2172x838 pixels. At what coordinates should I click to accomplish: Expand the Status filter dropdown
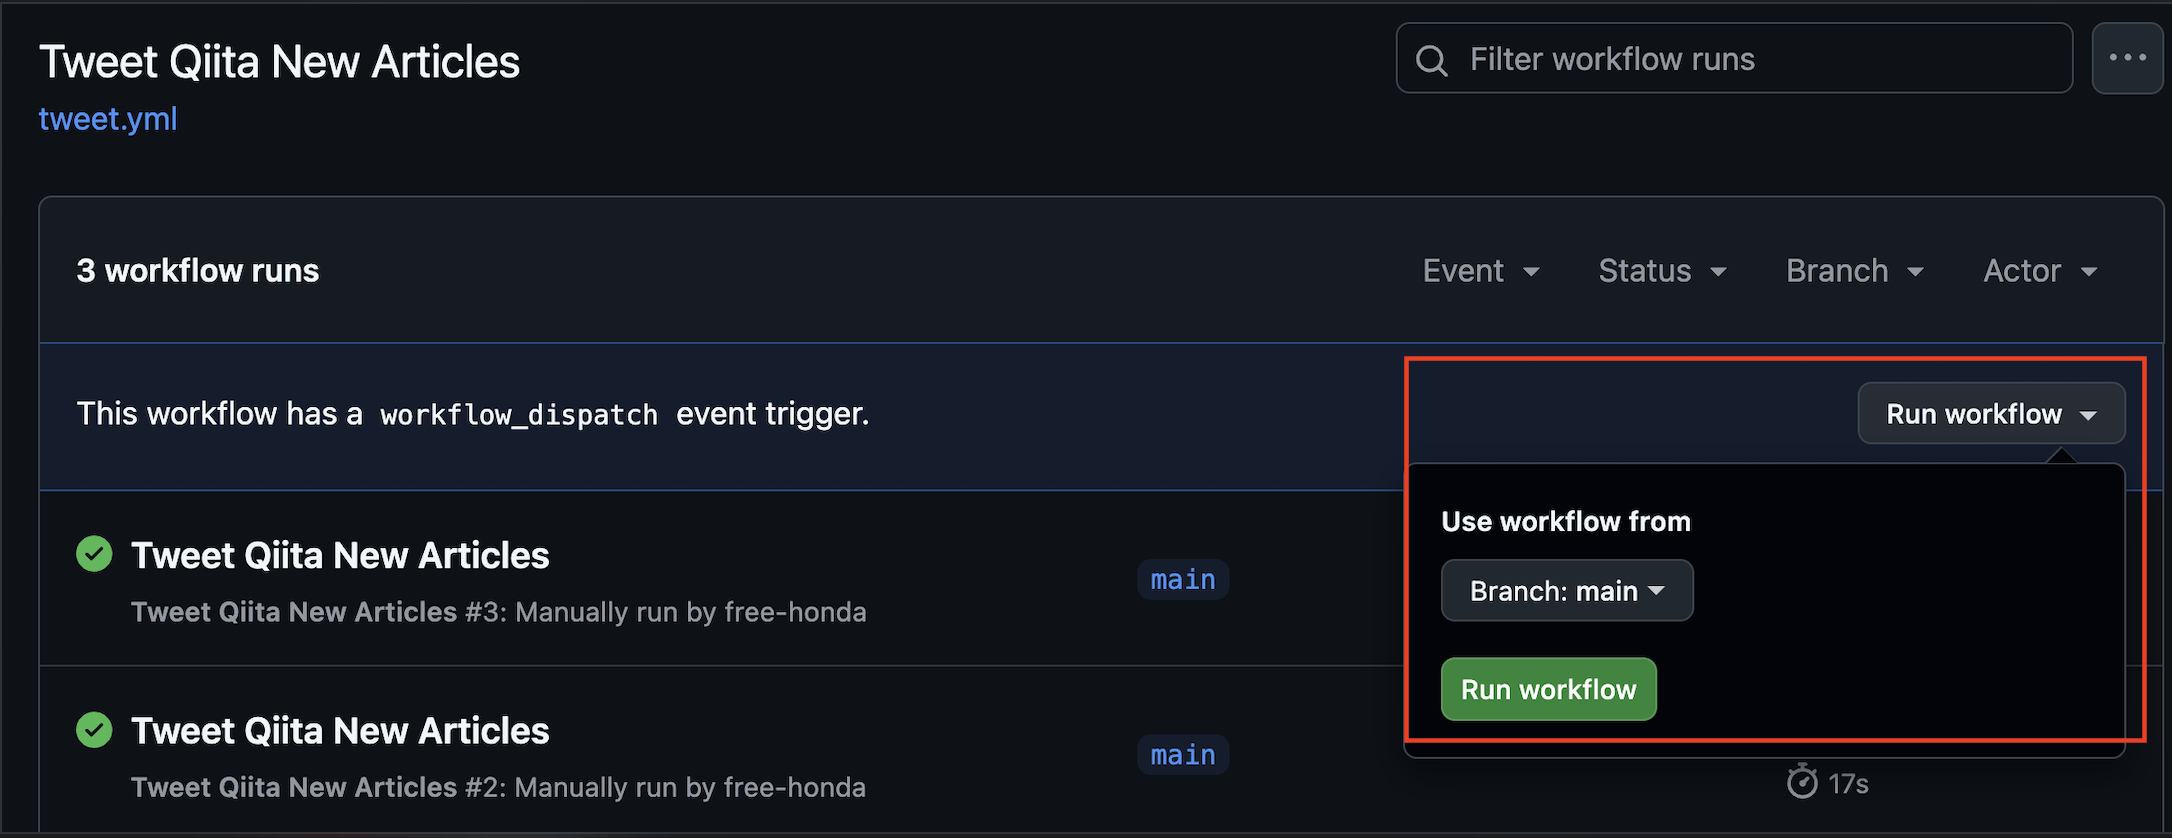click(1661, 270)
